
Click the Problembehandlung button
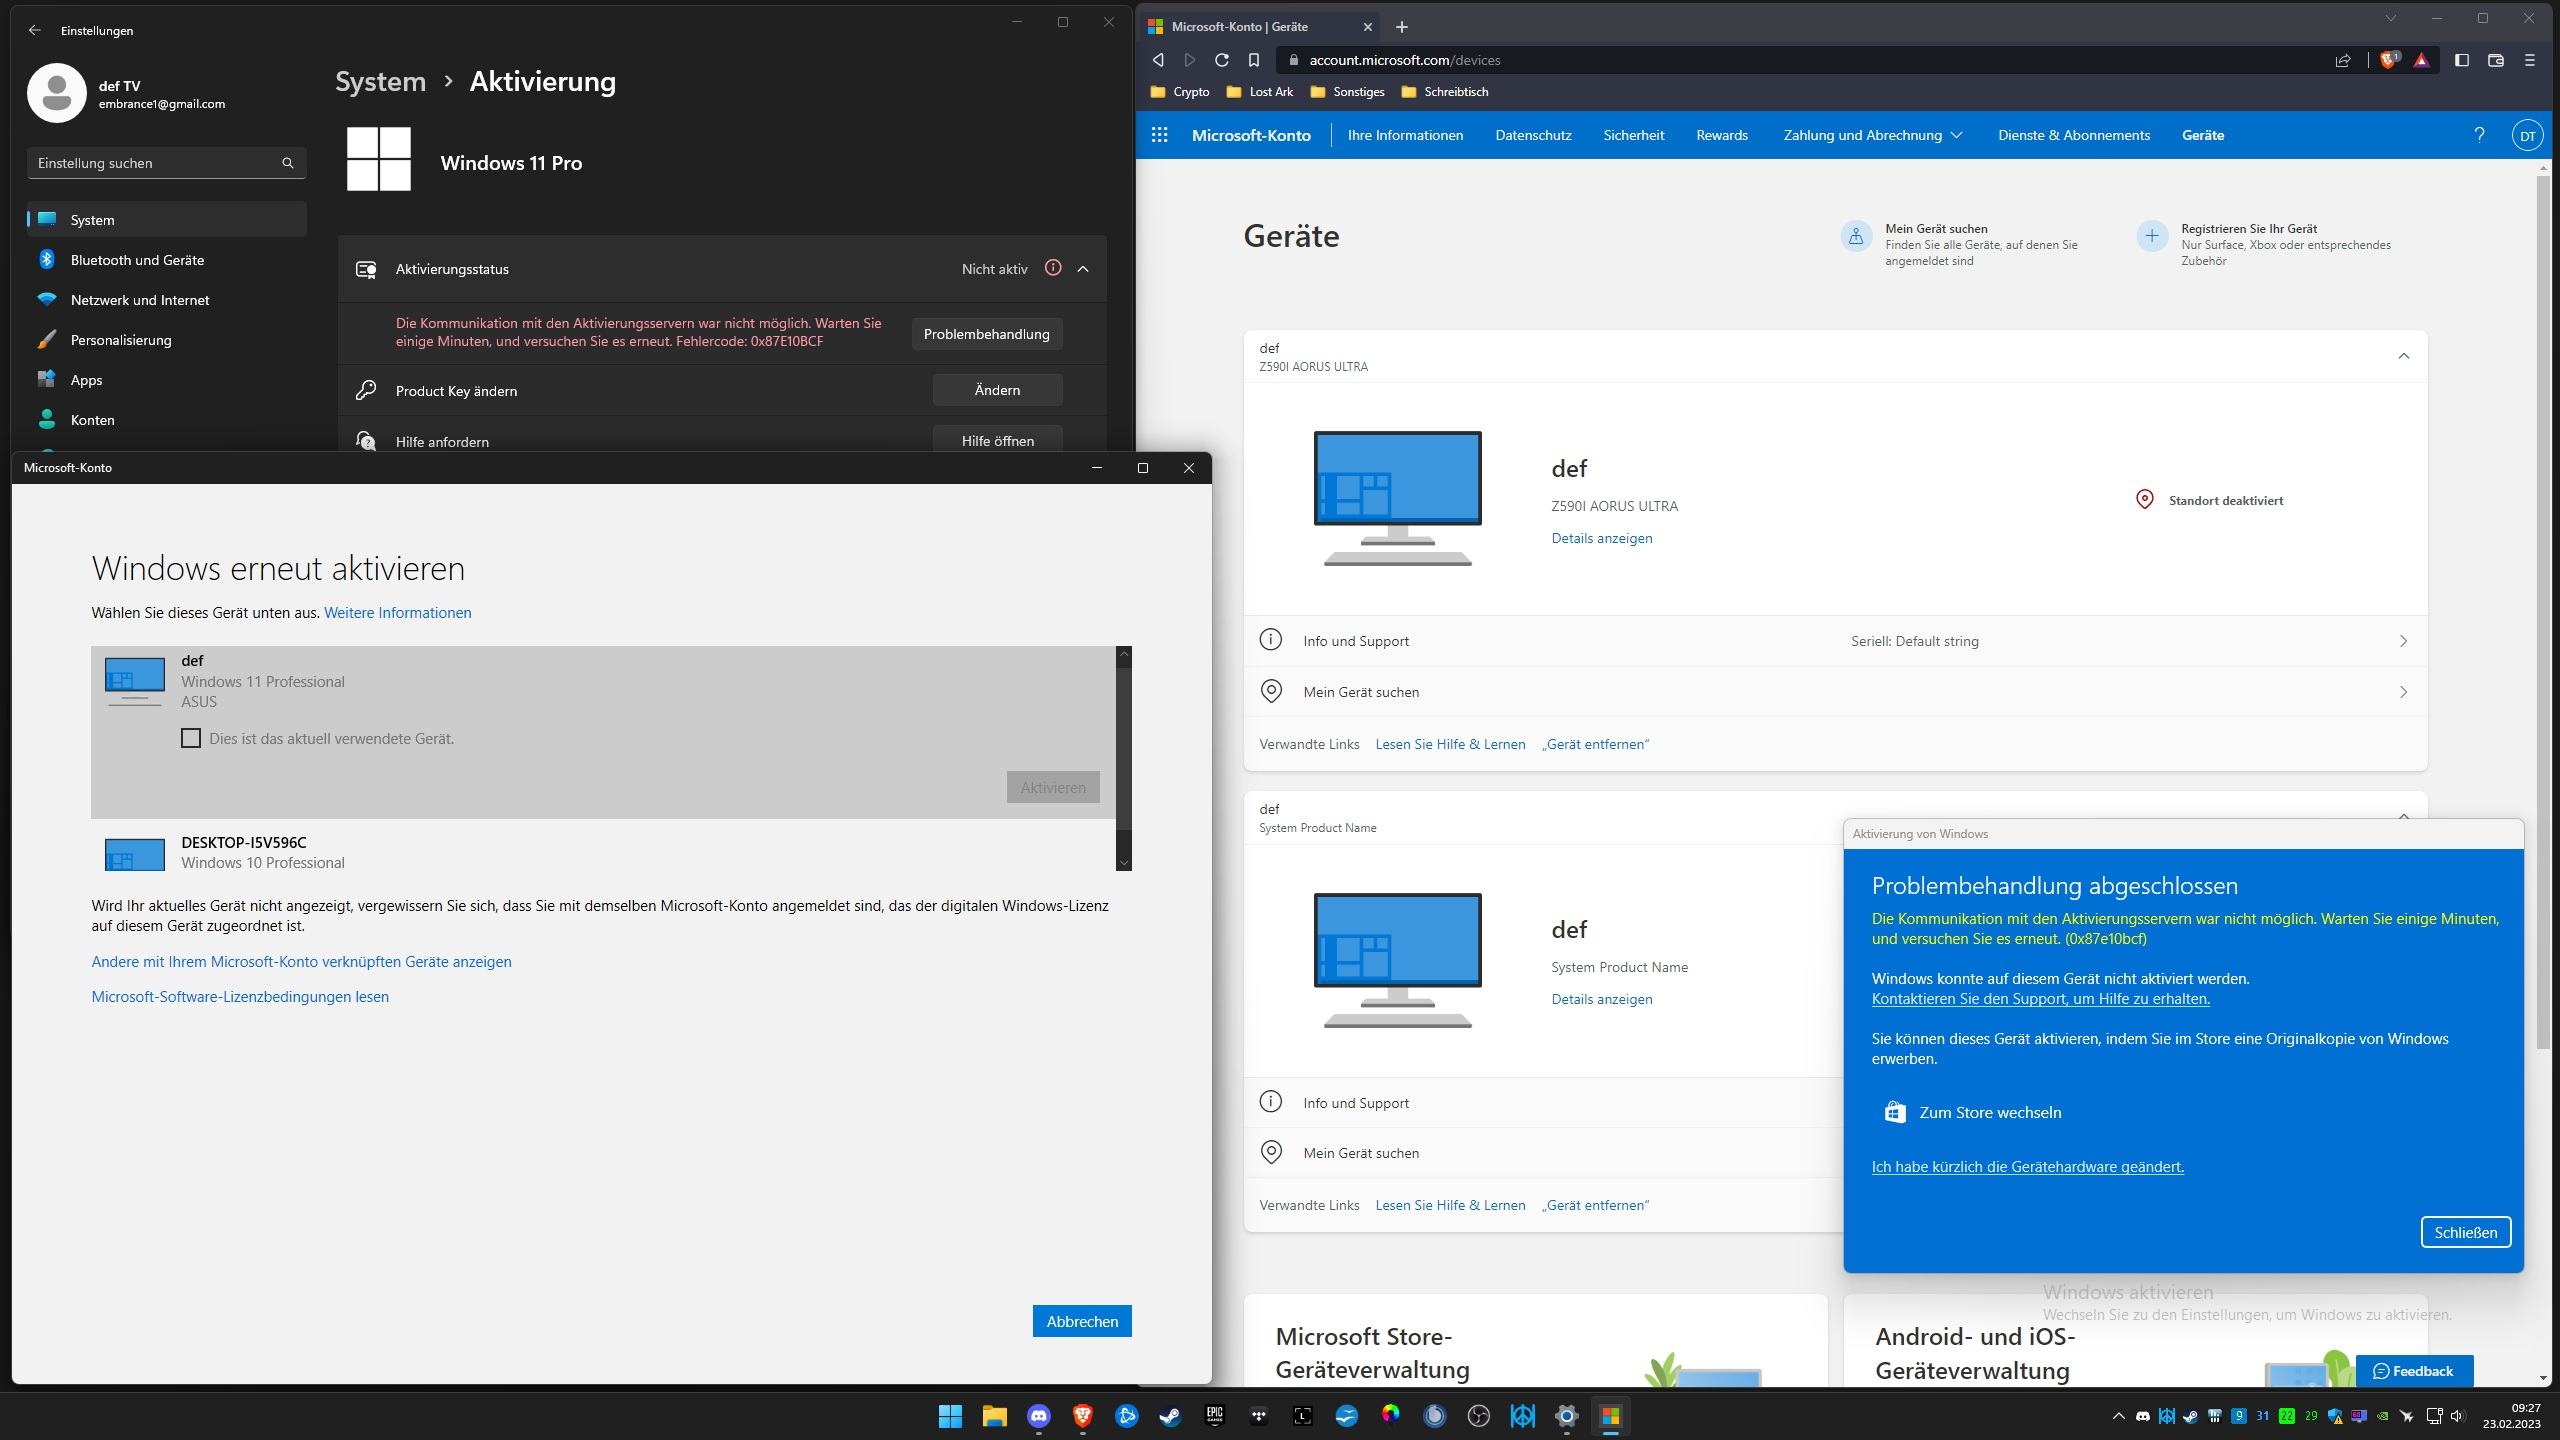pos(986,333)
